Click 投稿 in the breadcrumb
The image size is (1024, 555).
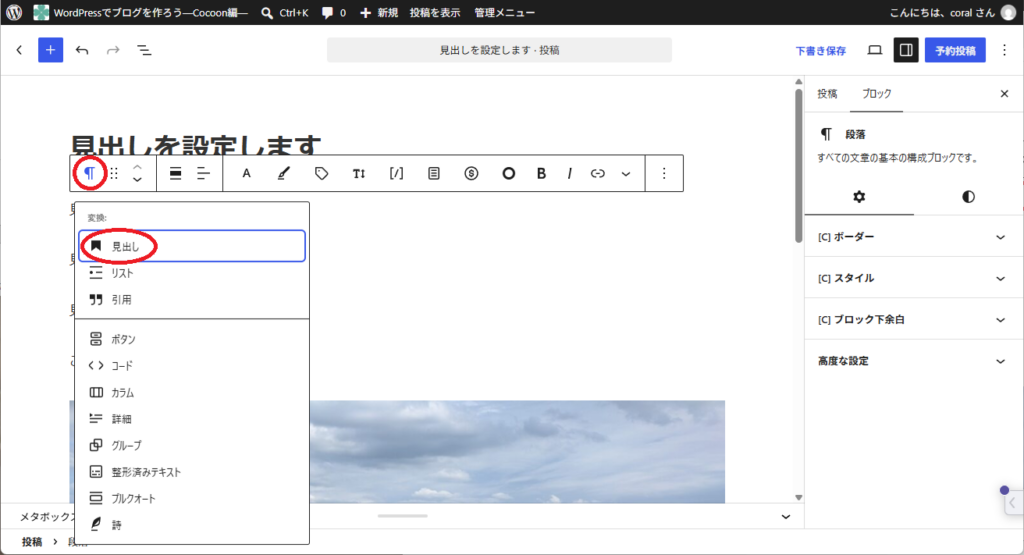point(31,541)
